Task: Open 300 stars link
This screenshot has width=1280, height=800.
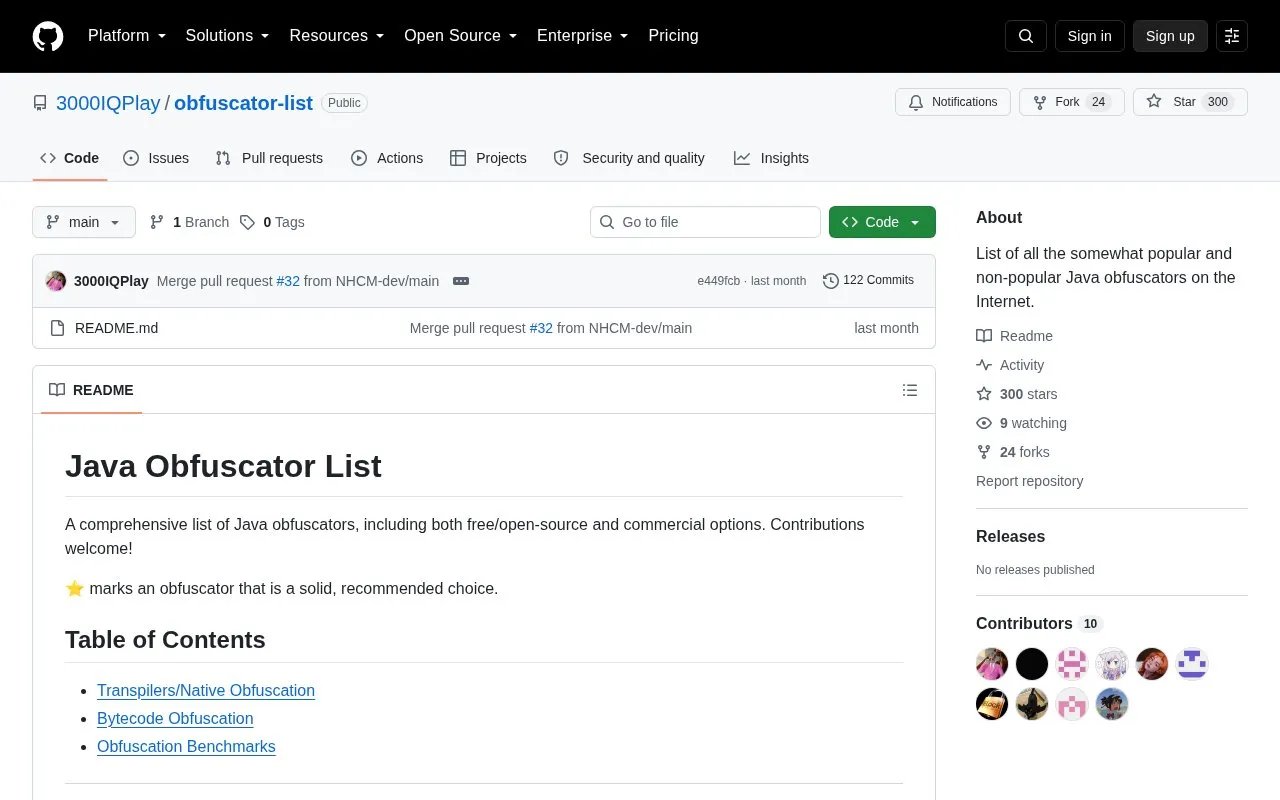Action: point(1017,394)
